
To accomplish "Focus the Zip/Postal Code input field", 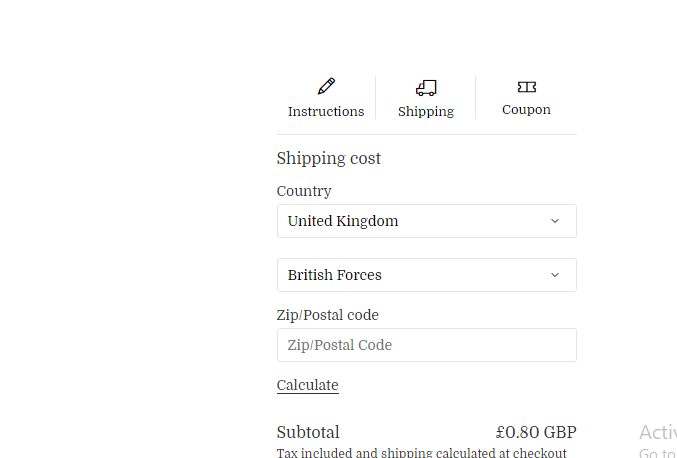I will 427,345.
